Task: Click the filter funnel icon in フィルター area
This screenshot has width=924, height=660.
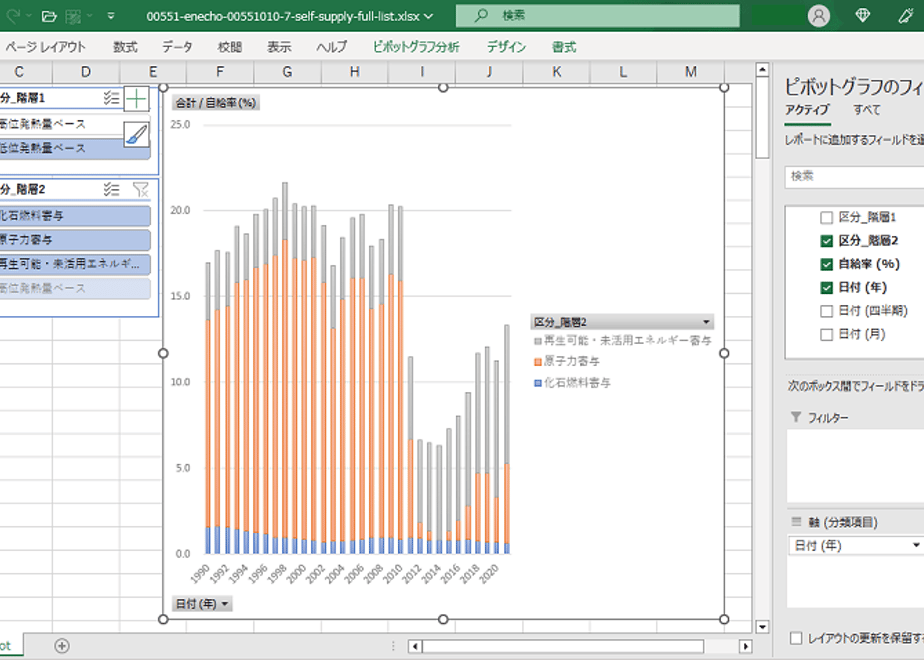Action: click(796, 417)
